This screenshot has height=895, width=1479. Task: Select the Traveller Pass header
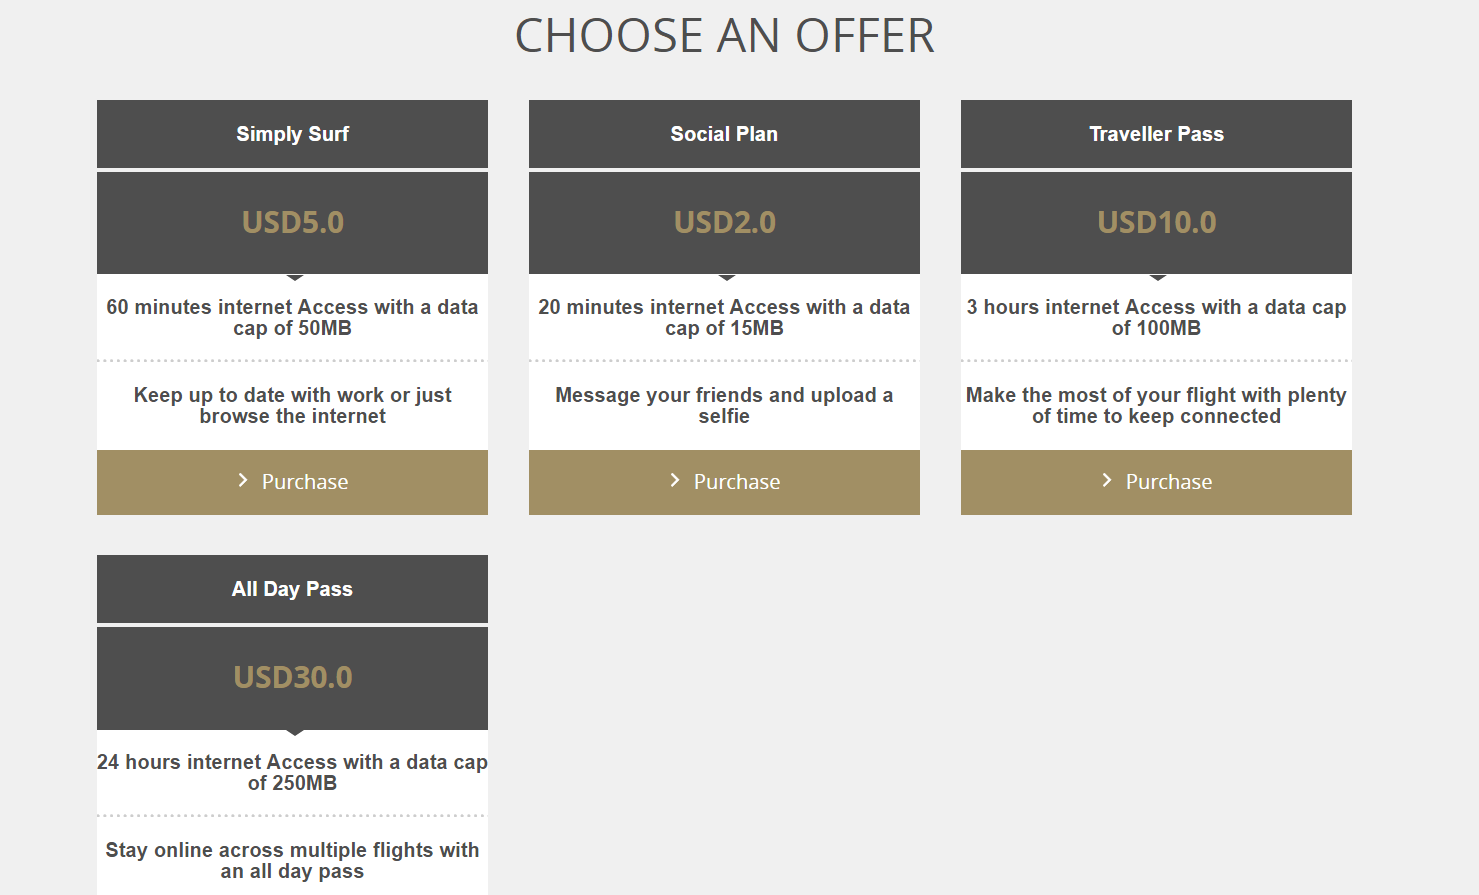1156,134
